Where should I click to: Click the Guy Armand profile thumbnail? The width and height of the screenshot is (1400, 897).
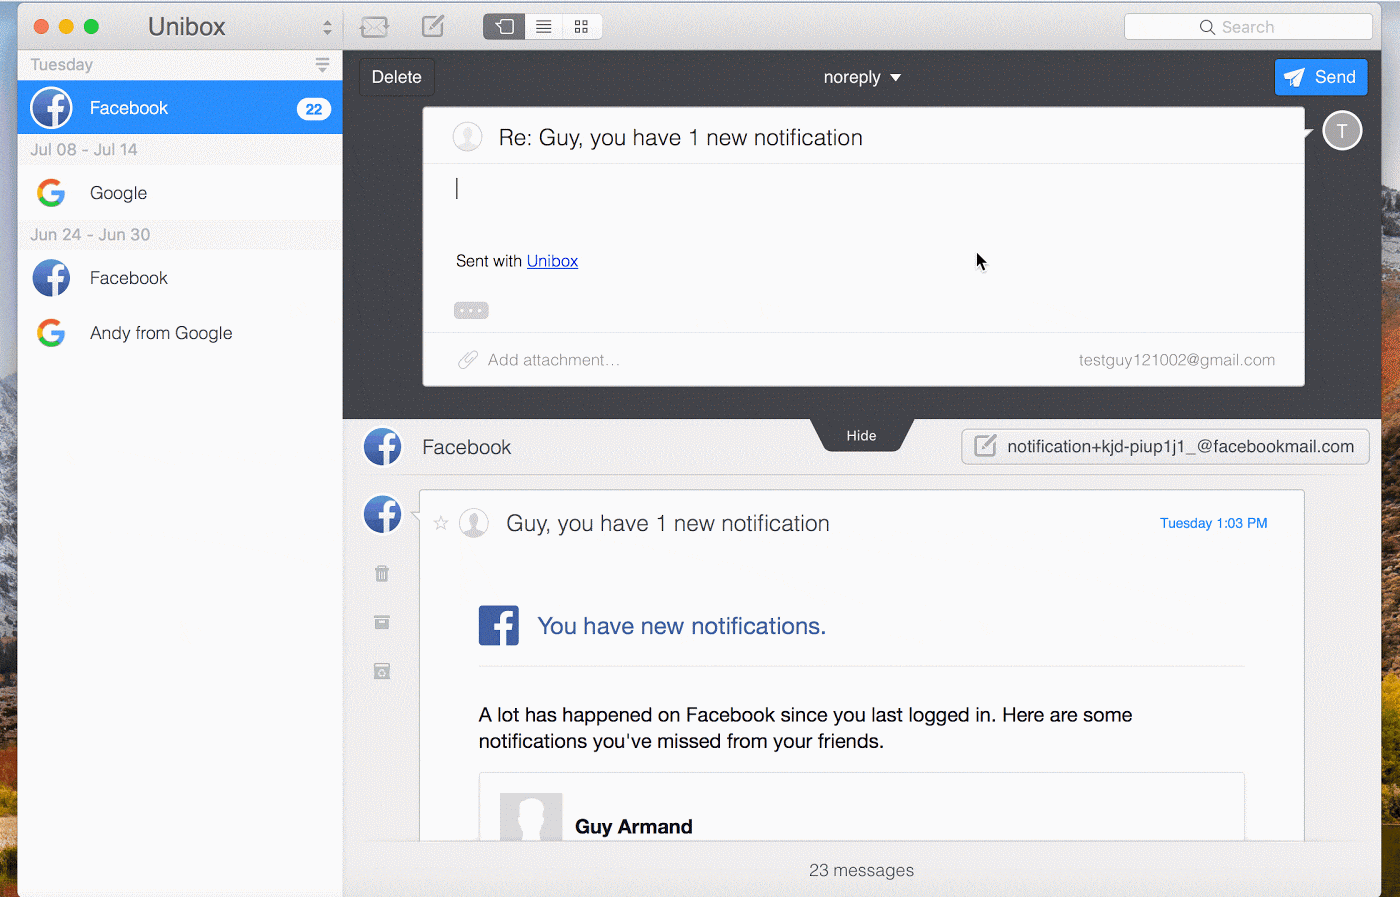[531, 817]
